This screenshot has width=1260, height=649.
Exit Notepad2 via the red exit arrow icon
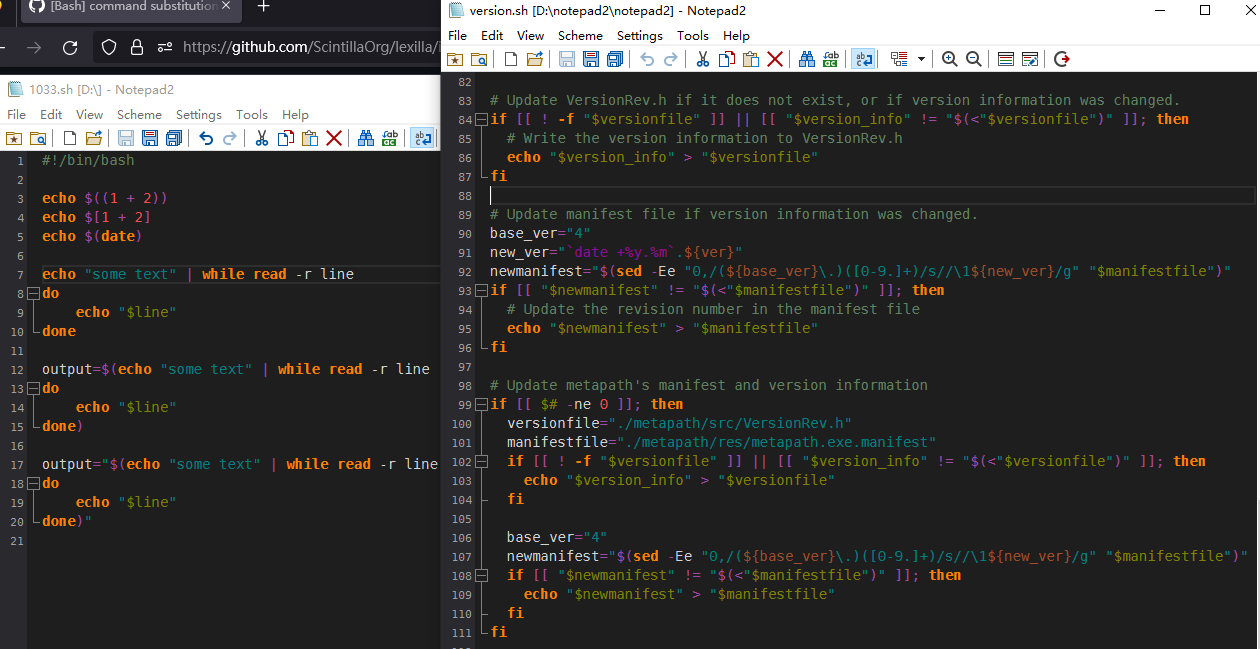pyautogui.click(x=1060, y=59)
